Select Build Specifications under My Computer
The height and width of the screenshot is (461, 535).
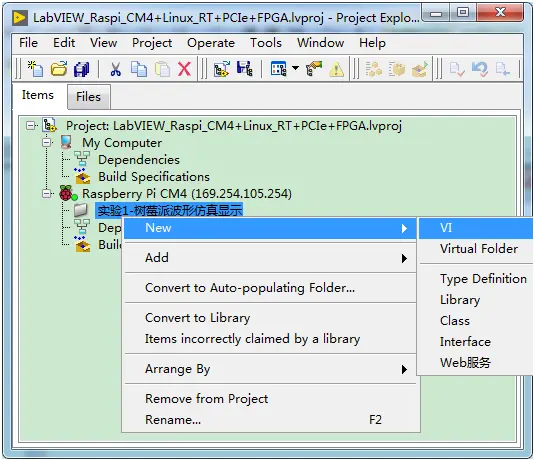pyautogui.click(x=154, y=177)
